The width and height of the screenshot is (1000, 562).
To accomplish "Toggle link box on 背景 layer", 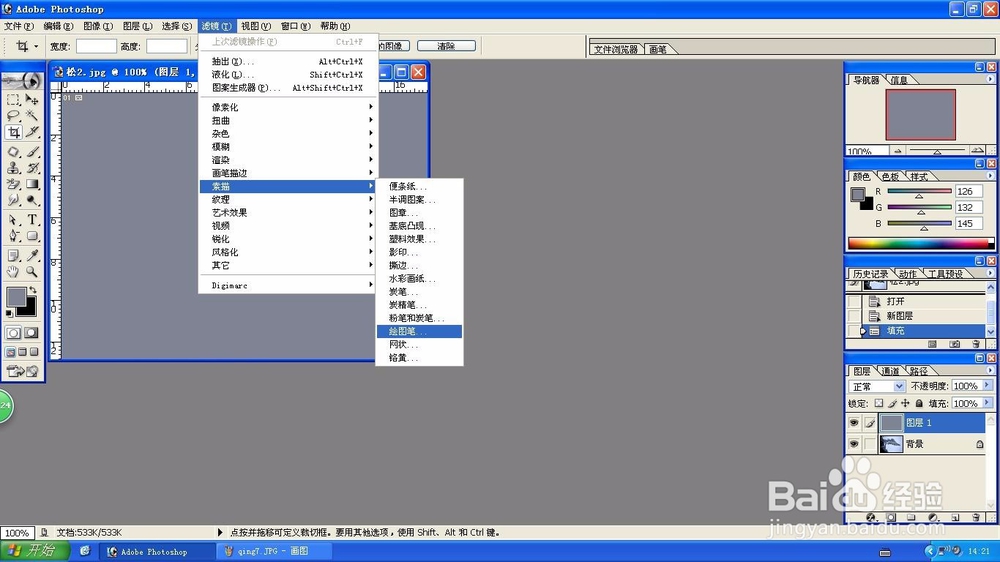I will [870, 444].
